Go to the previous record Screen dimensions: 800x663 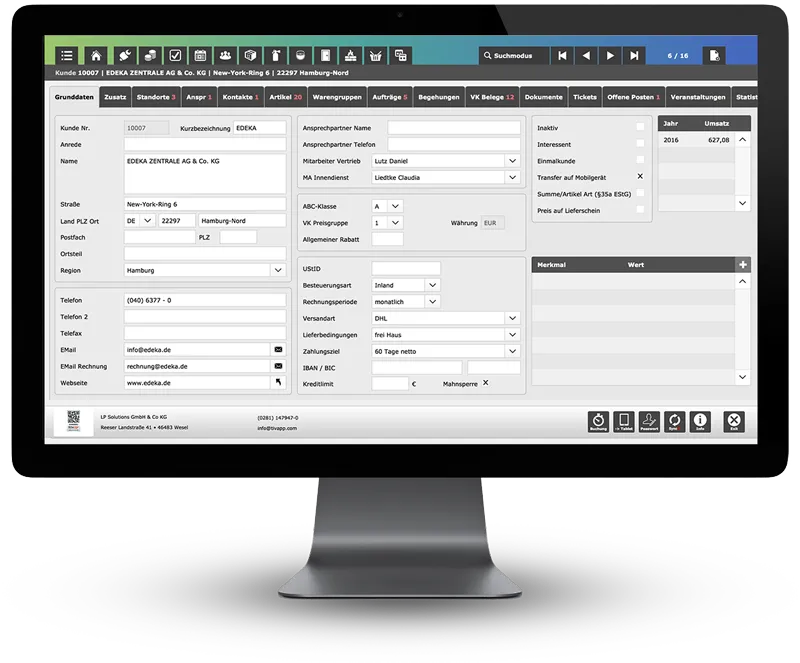tap(586, 55)
